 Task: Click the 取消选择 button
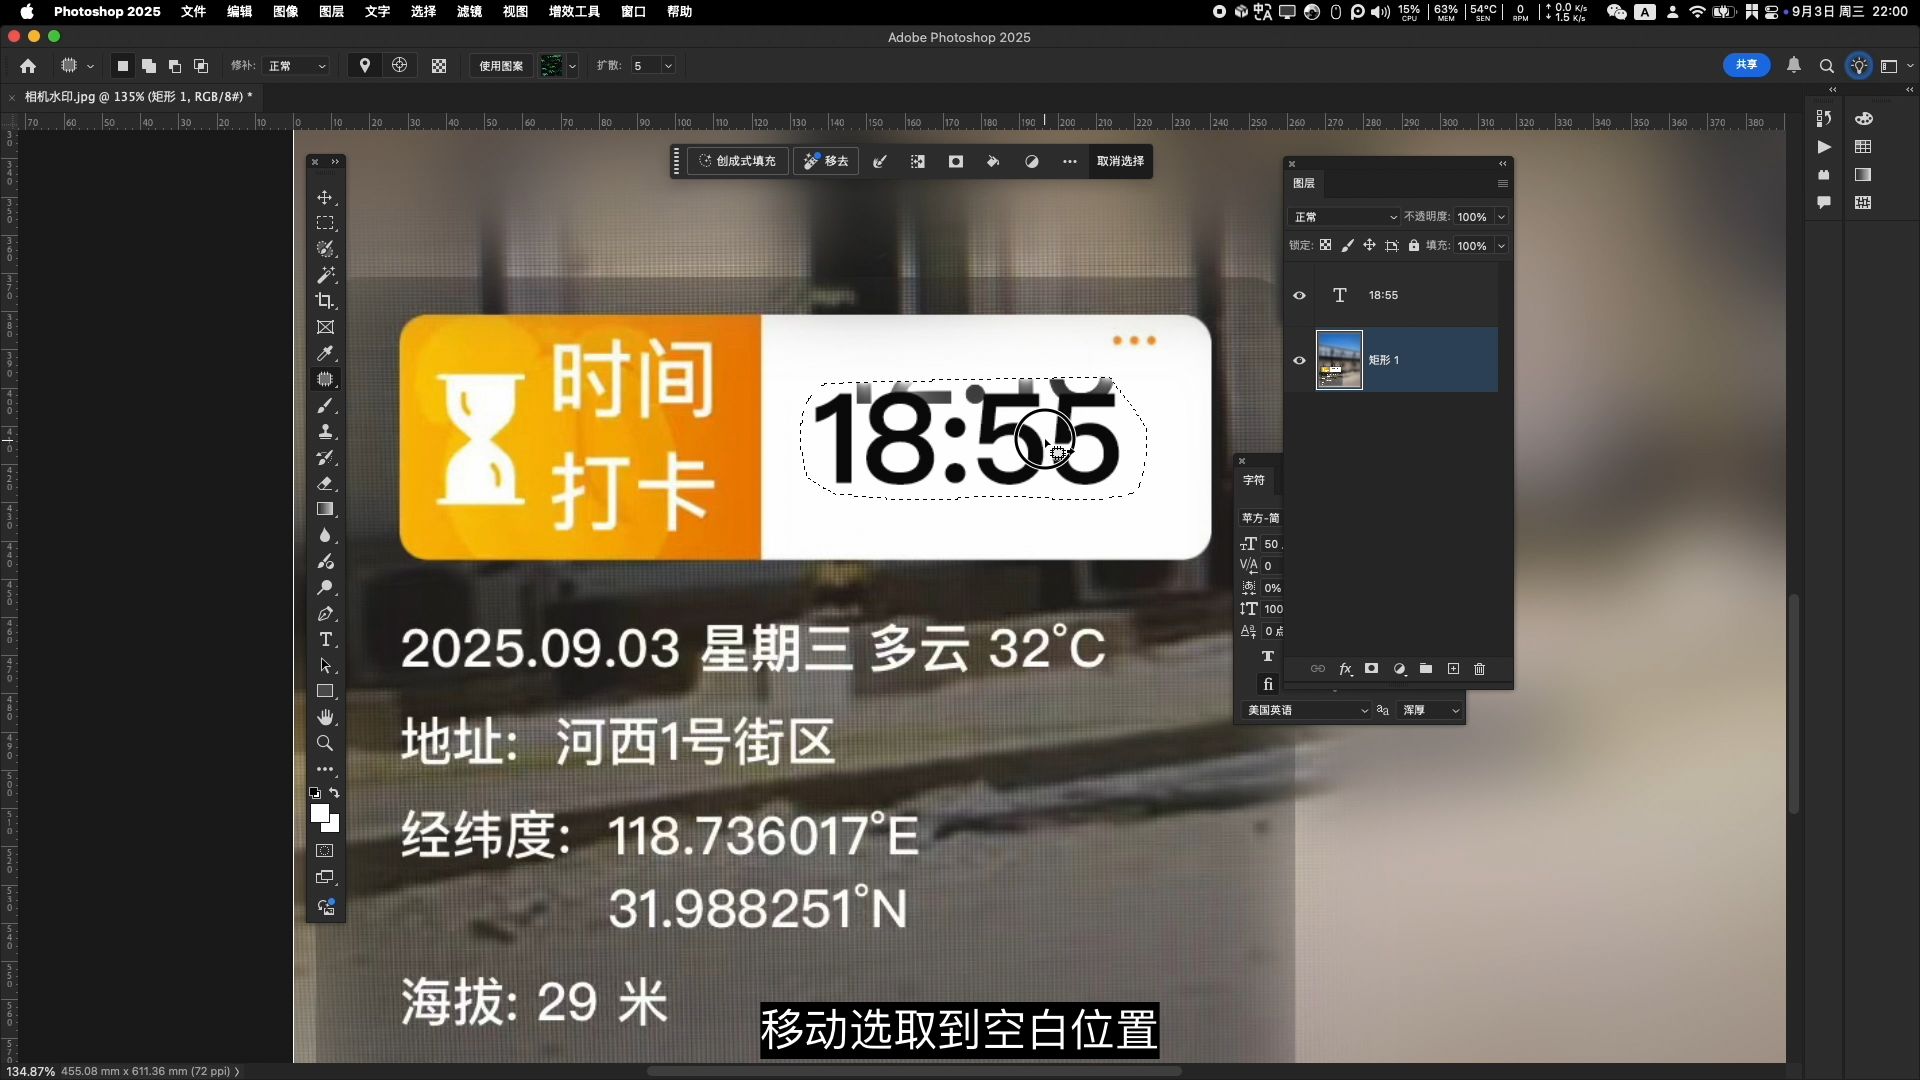click(x=1120, y=161)
